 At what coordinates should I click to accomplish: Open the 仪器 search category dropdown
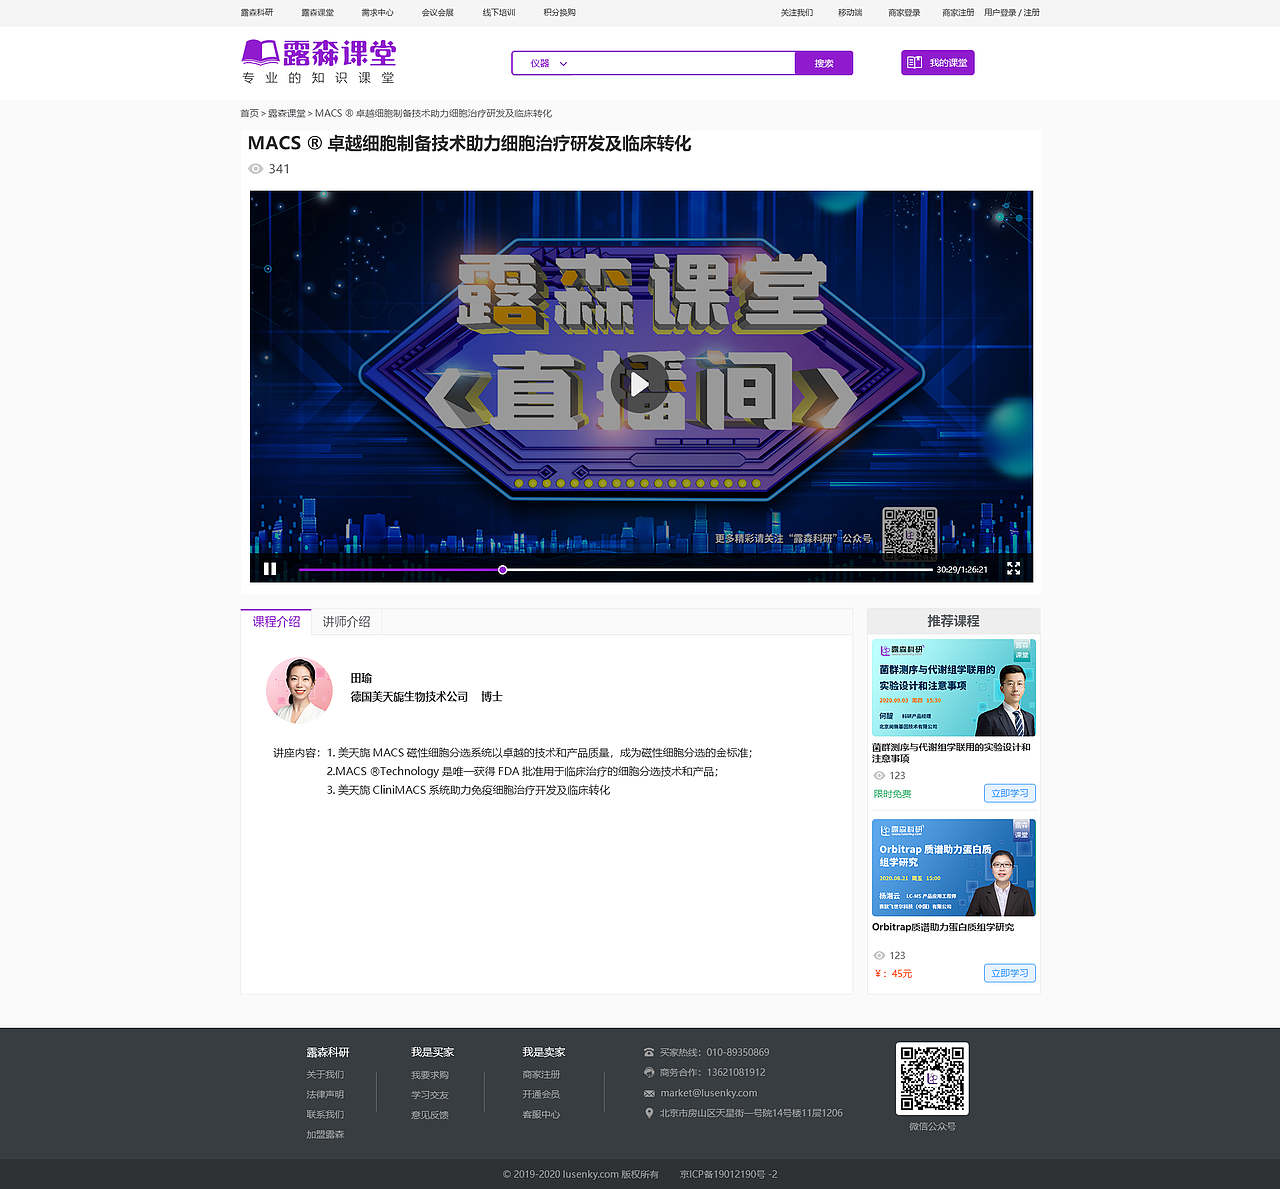(549, 63)
